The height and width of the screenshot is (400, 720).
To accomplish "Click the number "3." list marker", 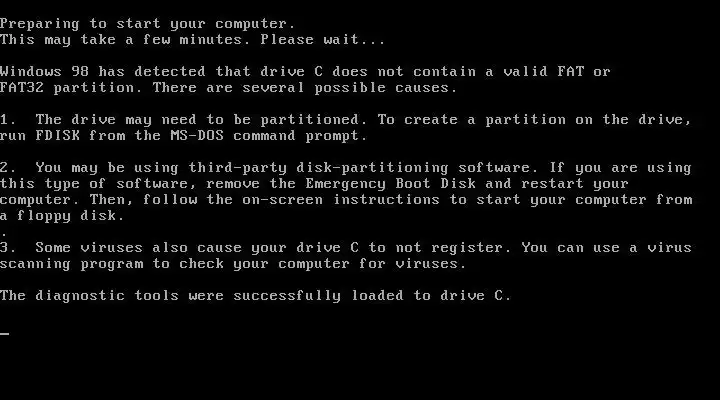I will 8,248.
